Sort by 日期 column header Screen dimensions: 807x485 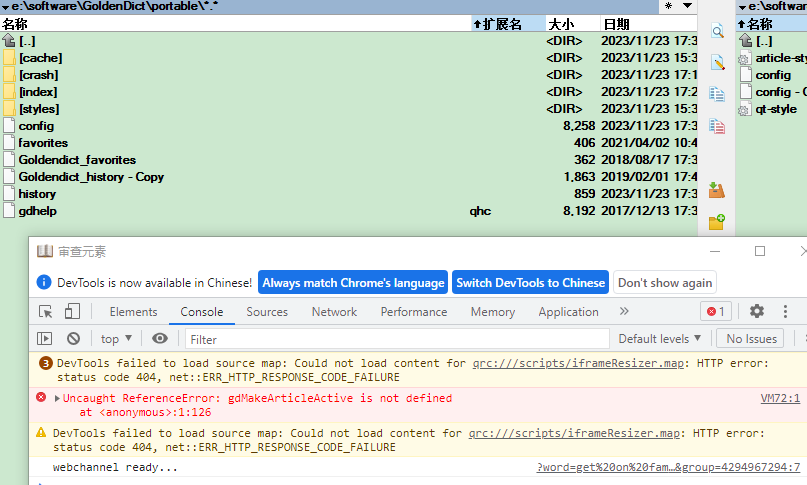click(648, 24)
